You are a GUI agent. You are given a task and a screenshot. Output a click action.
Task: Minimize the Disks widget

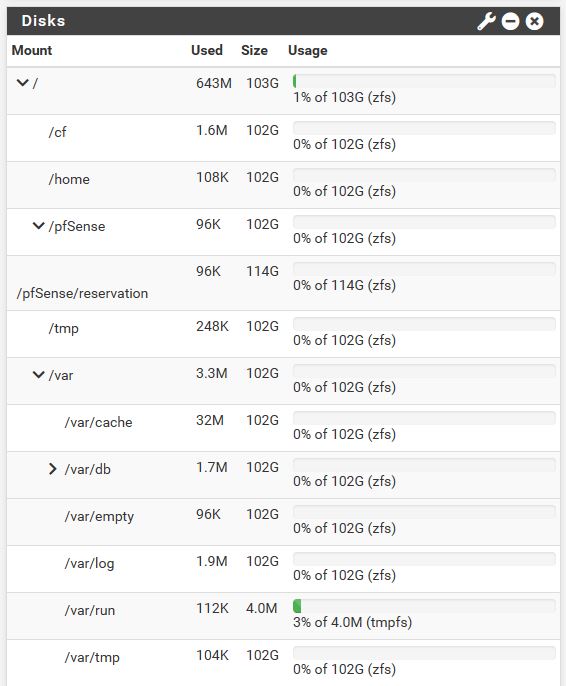(510, 21)
